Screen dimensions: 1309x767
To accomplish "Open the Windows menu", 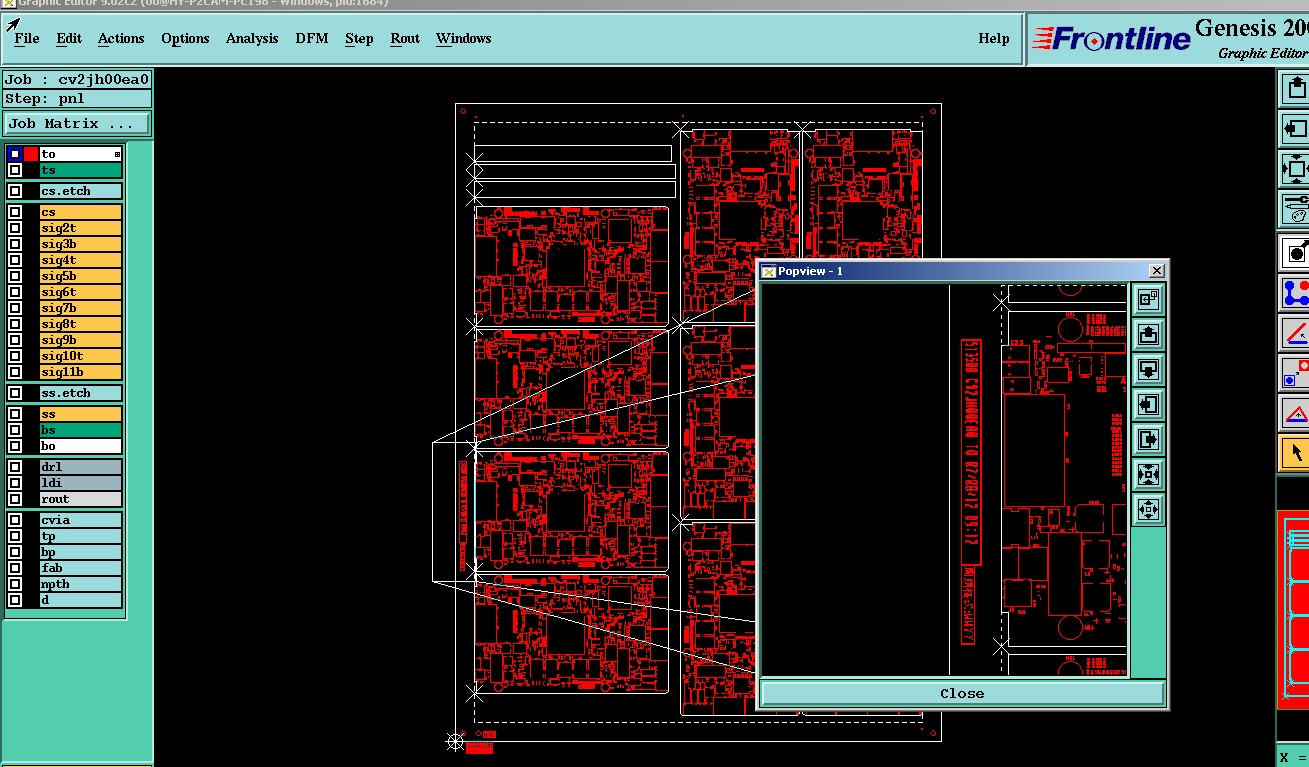I will 463,38.
